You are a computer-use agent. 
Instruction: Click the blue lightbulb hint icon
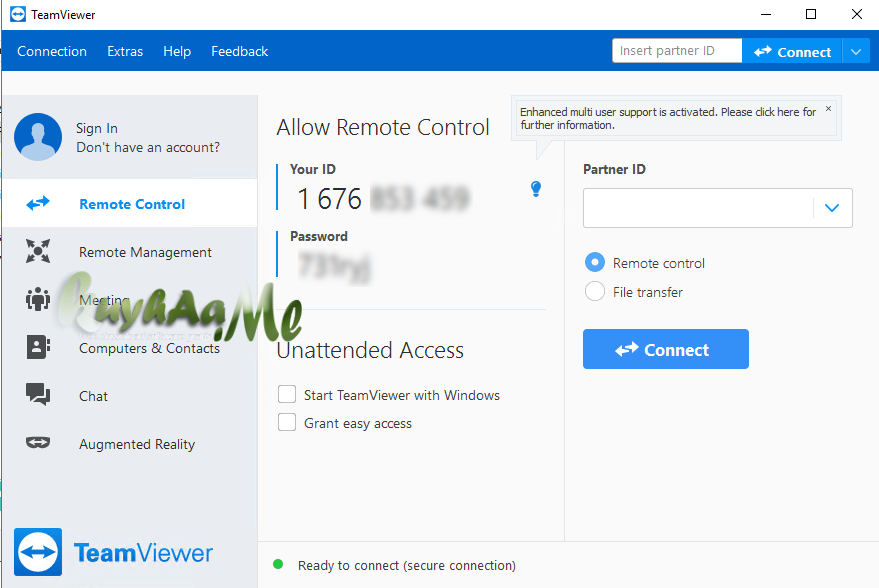point(536,189)
